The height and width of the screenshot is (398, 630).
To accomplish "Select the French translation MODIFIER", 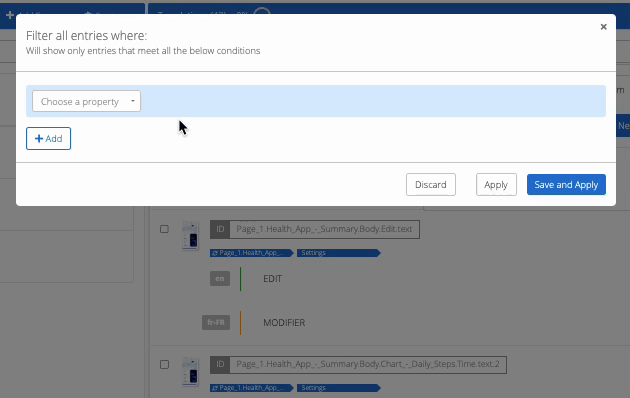I will click(x=284, y=322).
